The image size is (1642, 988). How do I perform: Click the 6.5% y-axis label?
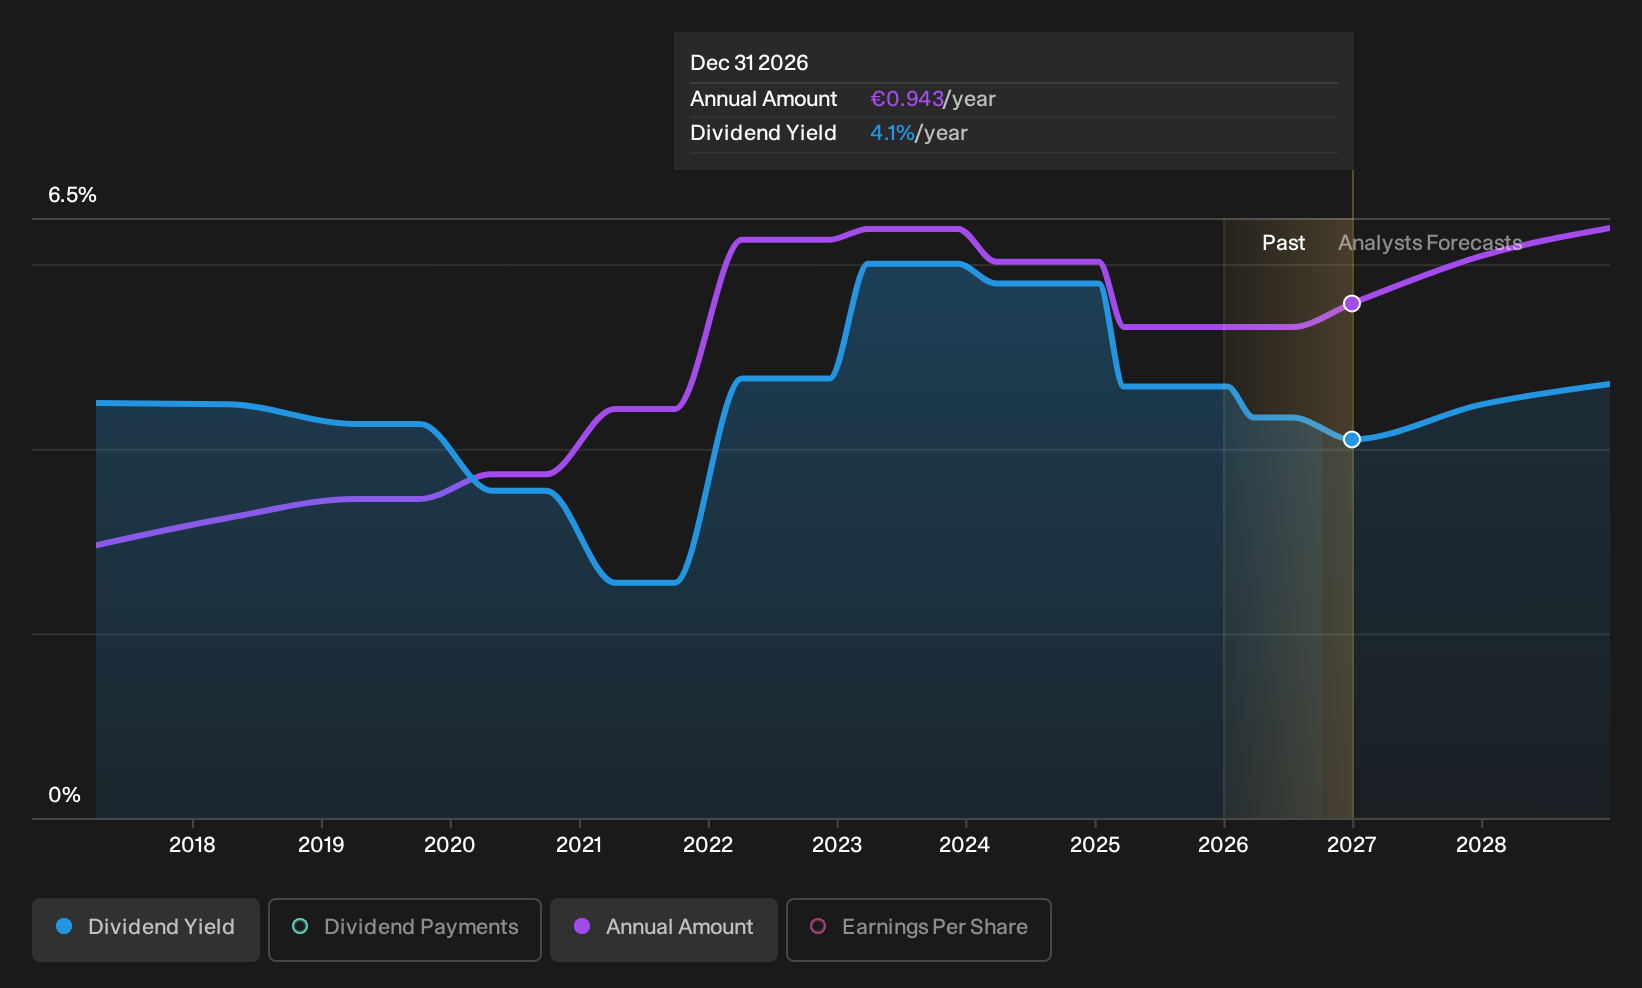coord(72,195)
